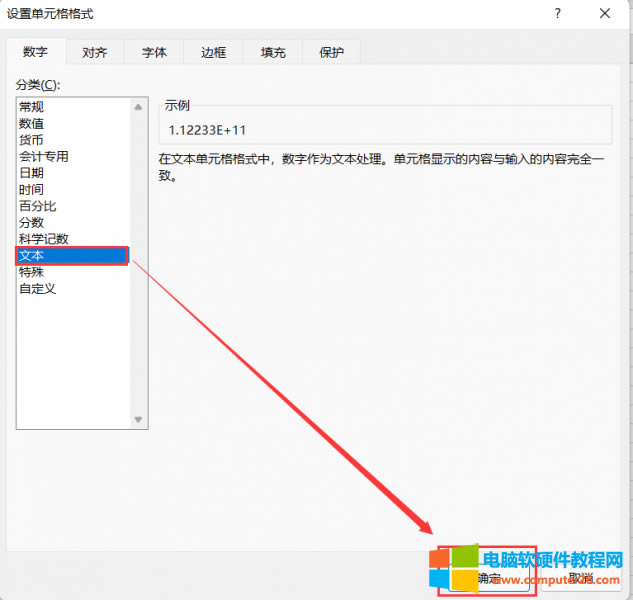Click the category list scroll down arrow
This screenshot has width=633, height=600.
[x=138, y=420]
